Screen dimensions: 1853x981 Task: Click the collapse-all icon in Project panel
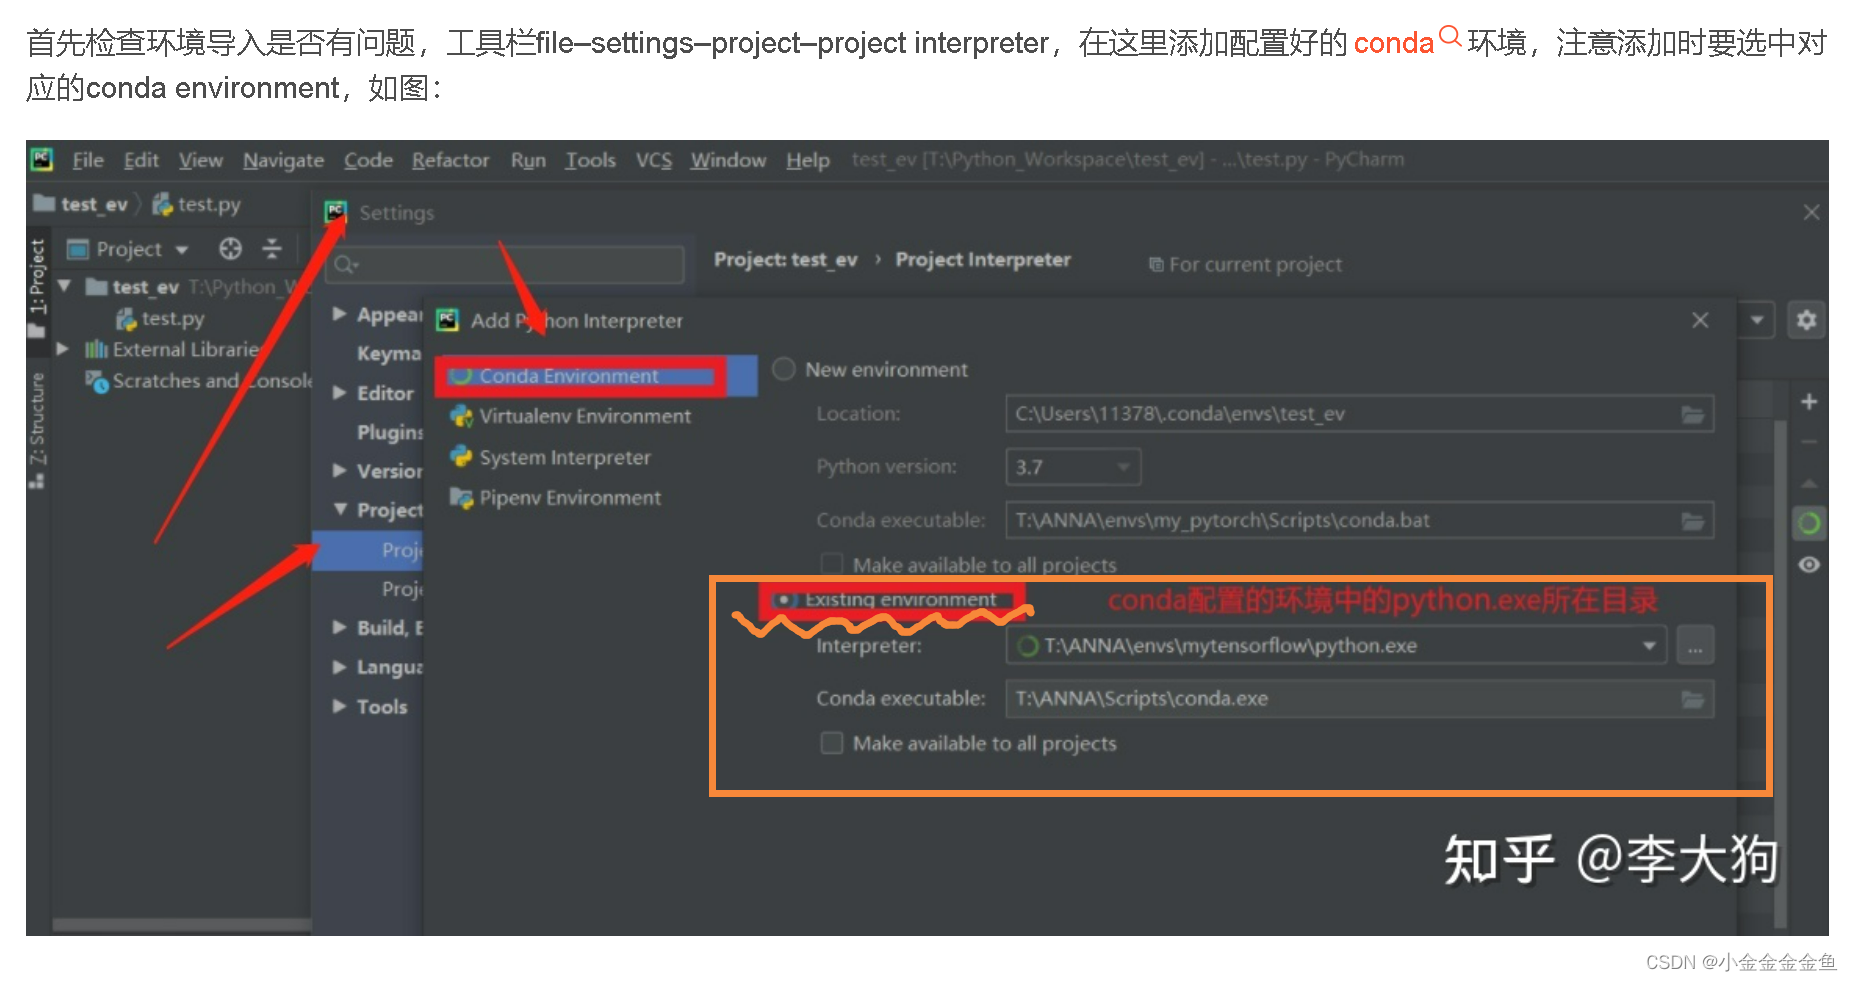272,249
